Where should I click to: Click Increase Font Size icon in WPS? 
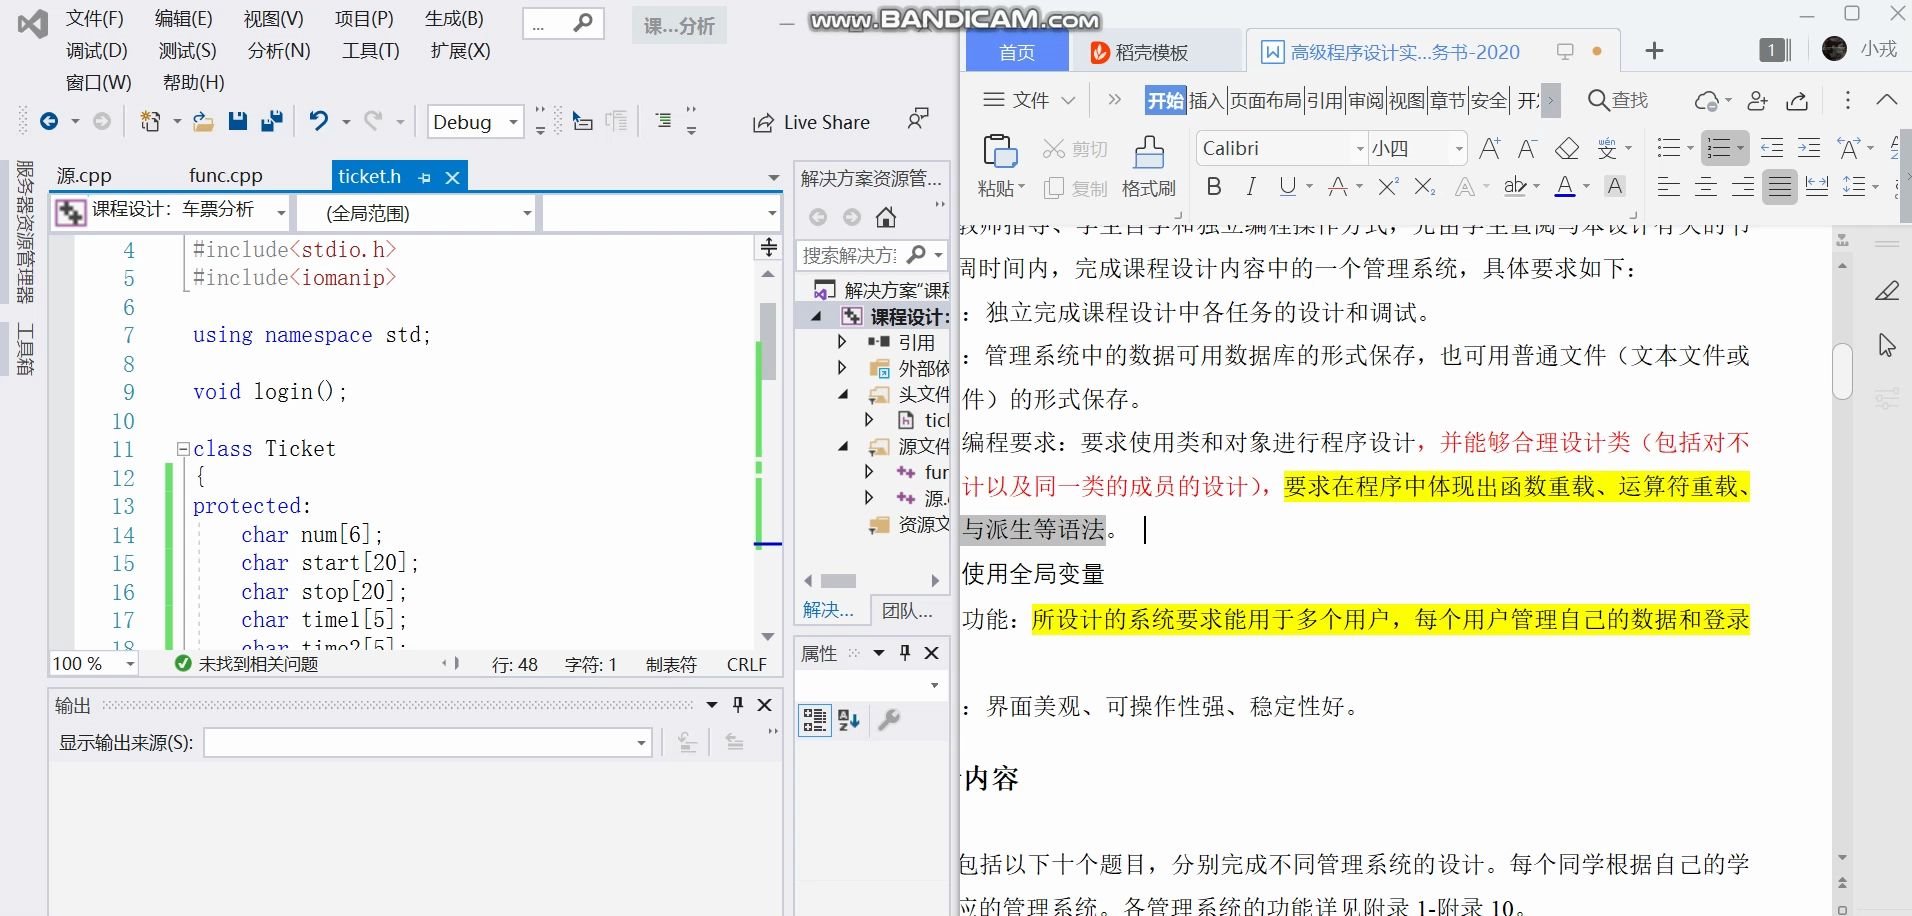click(x=1490, y=149)
